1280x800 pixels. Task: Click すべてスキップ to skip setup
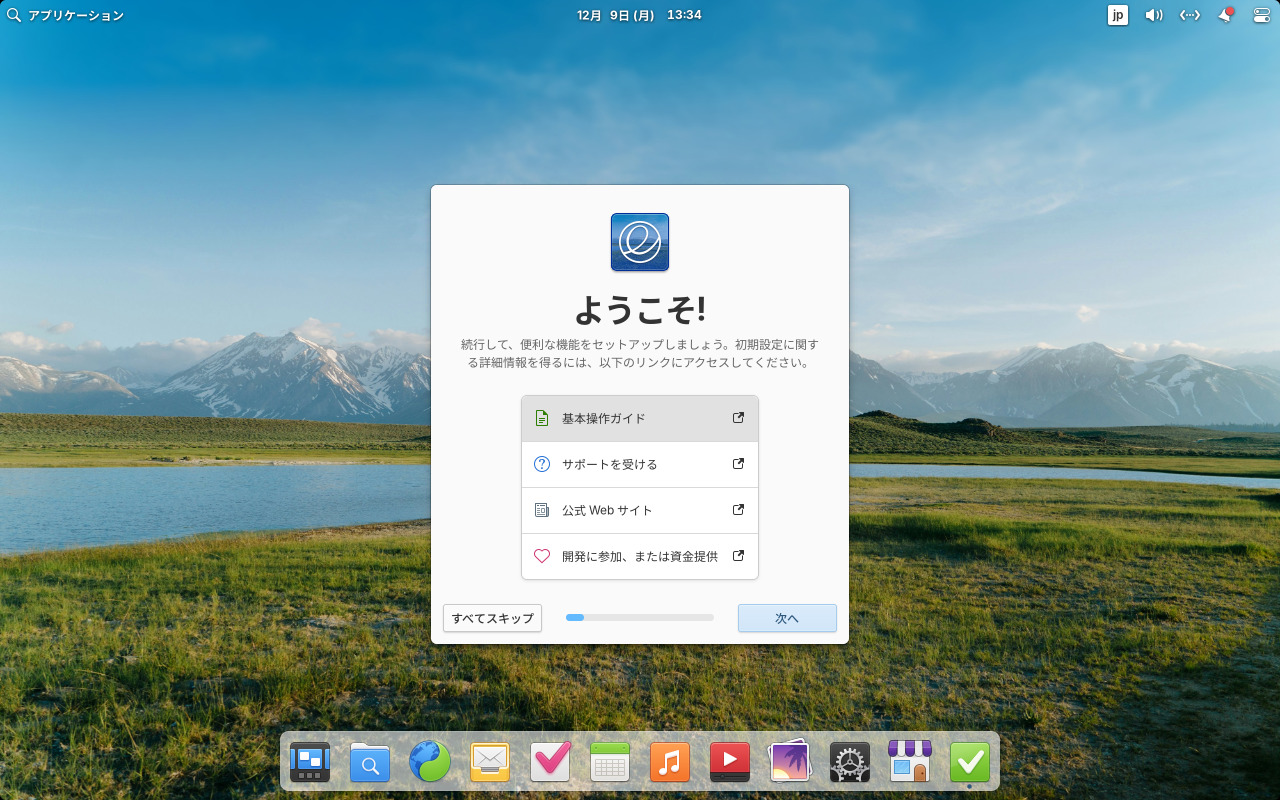click(x=492, y=618)
